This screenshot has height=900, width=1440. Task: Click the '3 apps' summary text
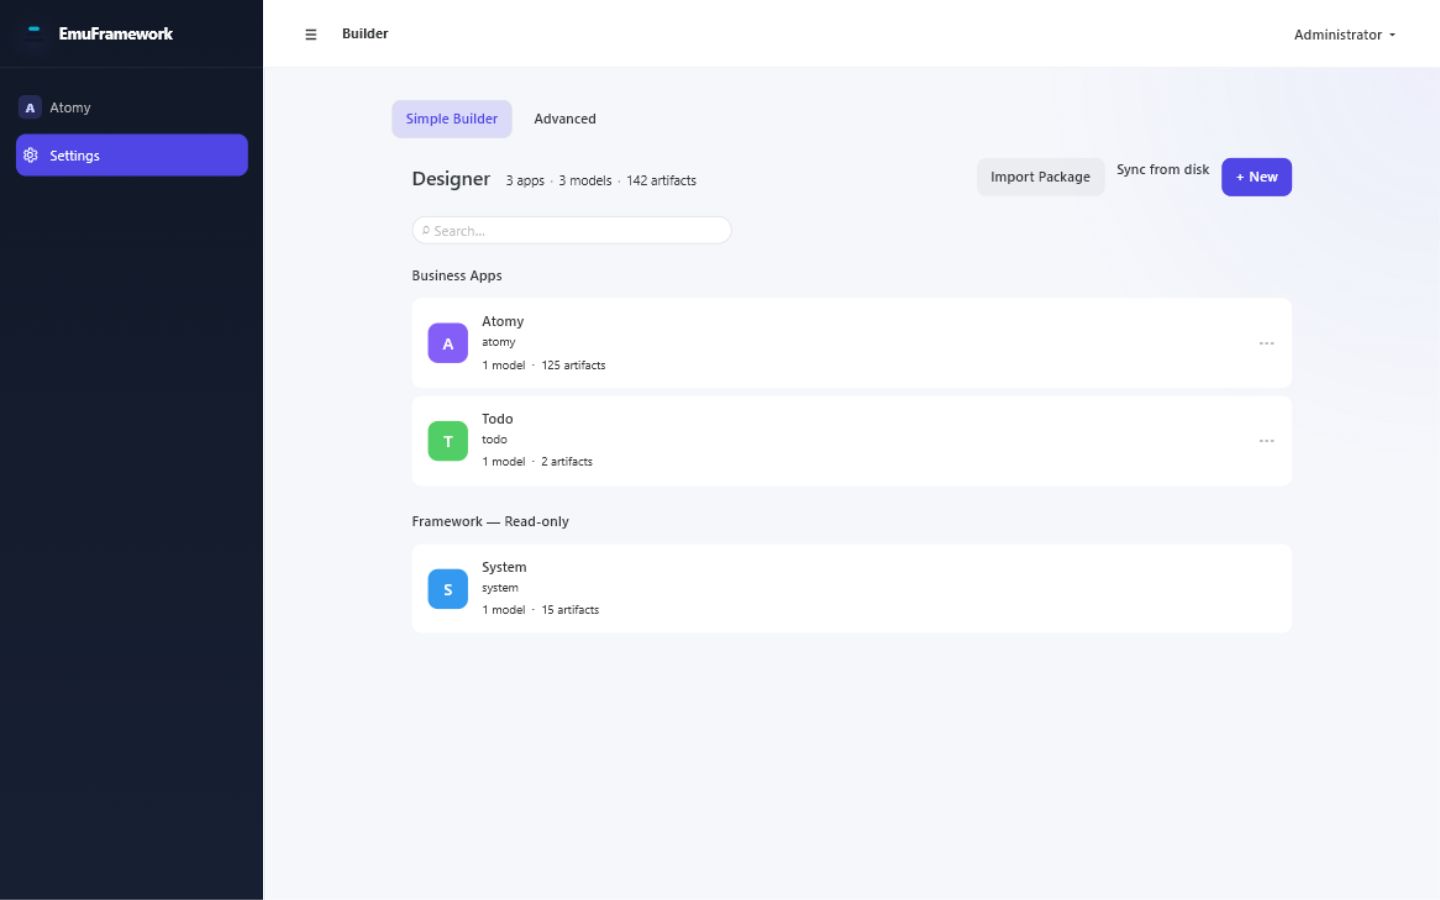525,181
